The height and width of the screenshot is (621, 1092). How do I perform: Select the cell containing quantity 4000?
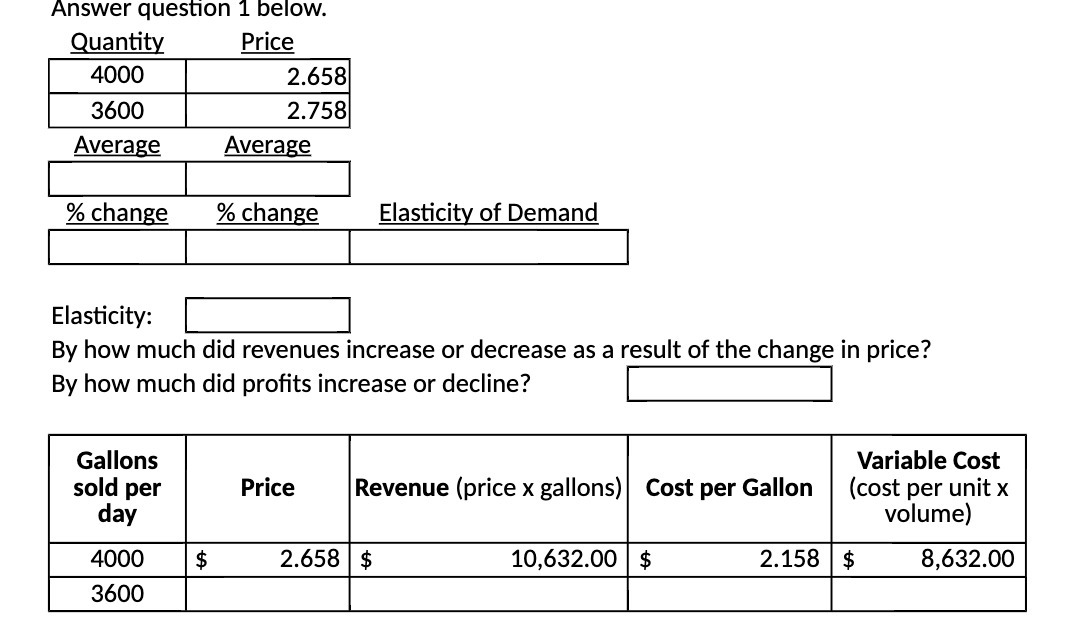pos(117,75)
